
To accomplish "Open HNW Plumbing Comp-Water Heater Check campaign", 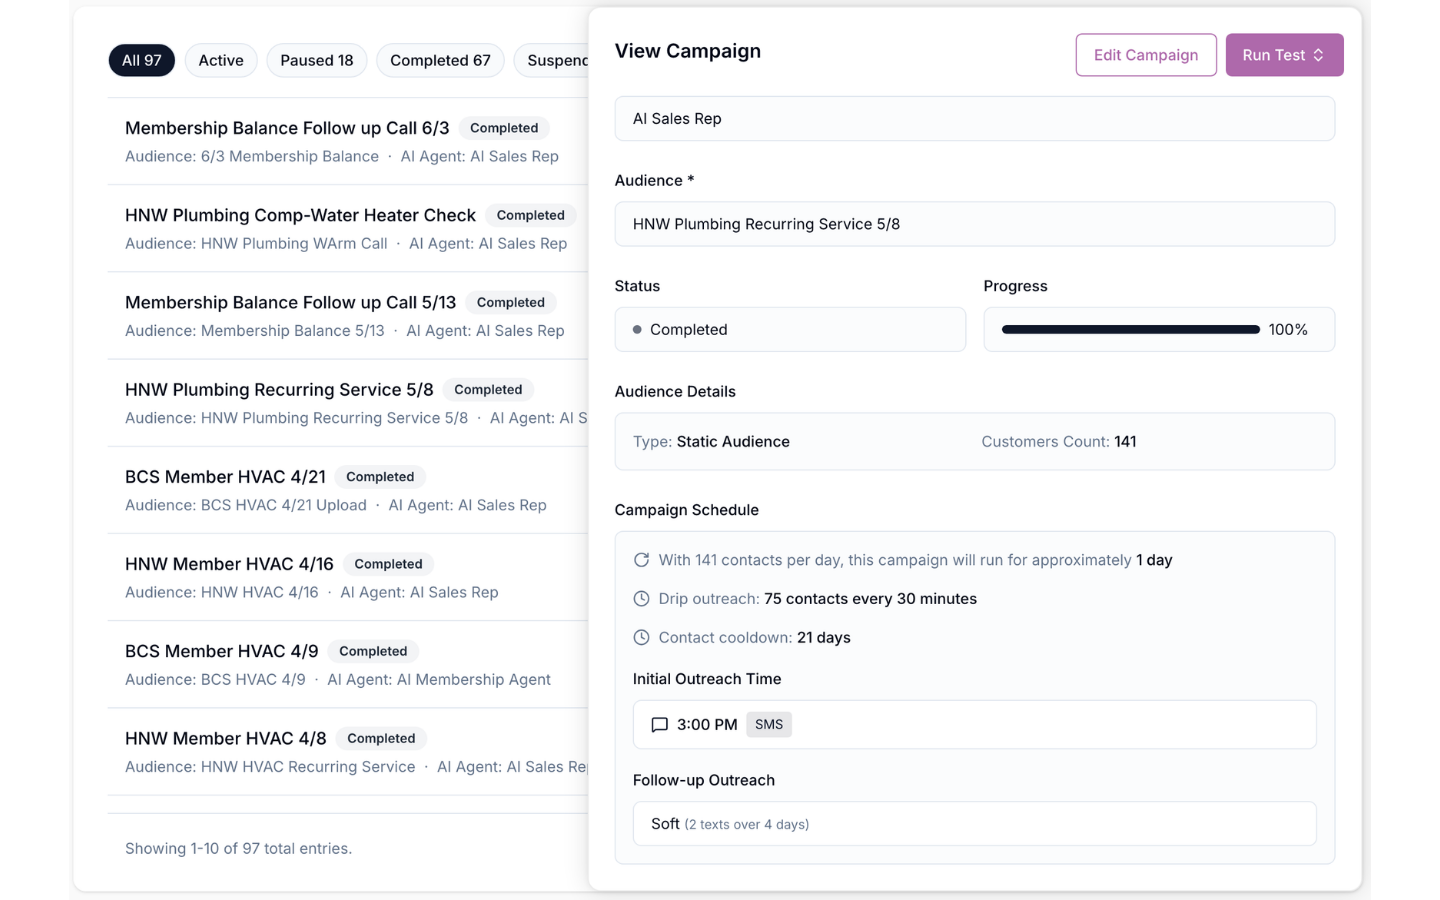I will 300,215.
